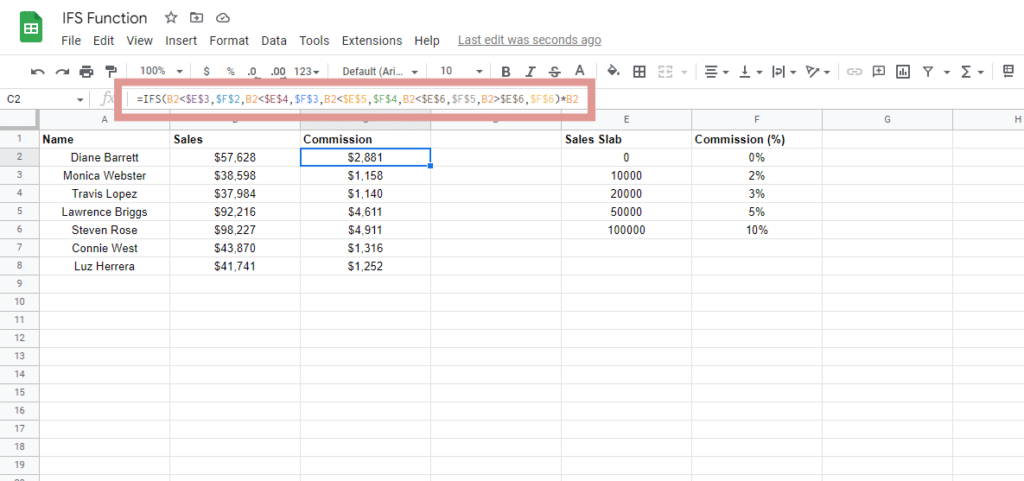
Task: Format as currency with dollar icon
Action: point(206,71)
